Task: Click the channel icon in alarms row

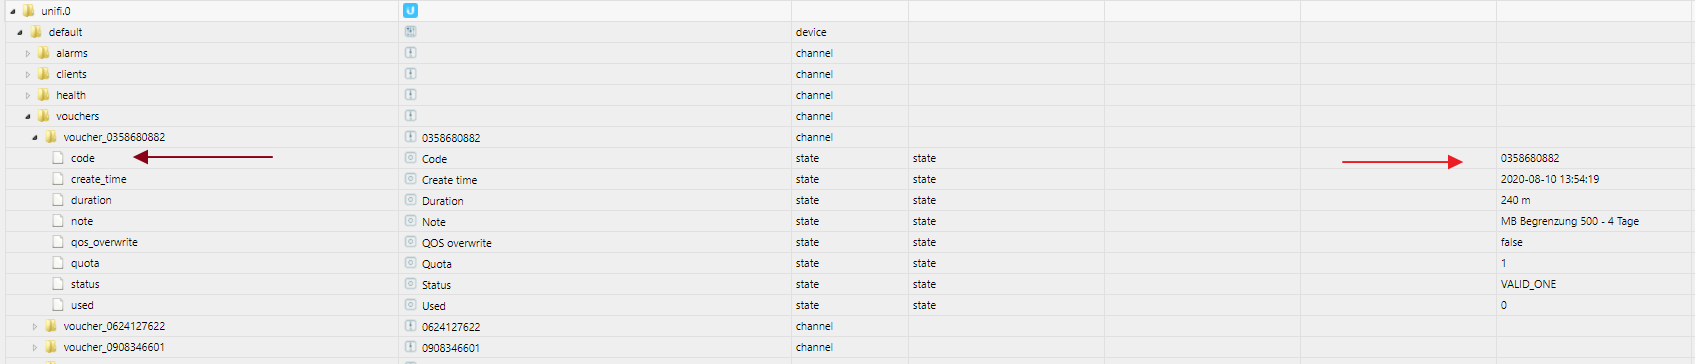Action: click(x=410, y=52)
